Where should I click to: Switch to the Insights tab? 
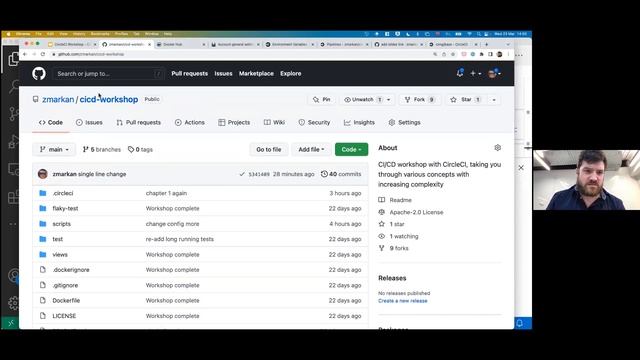(359, 122)
